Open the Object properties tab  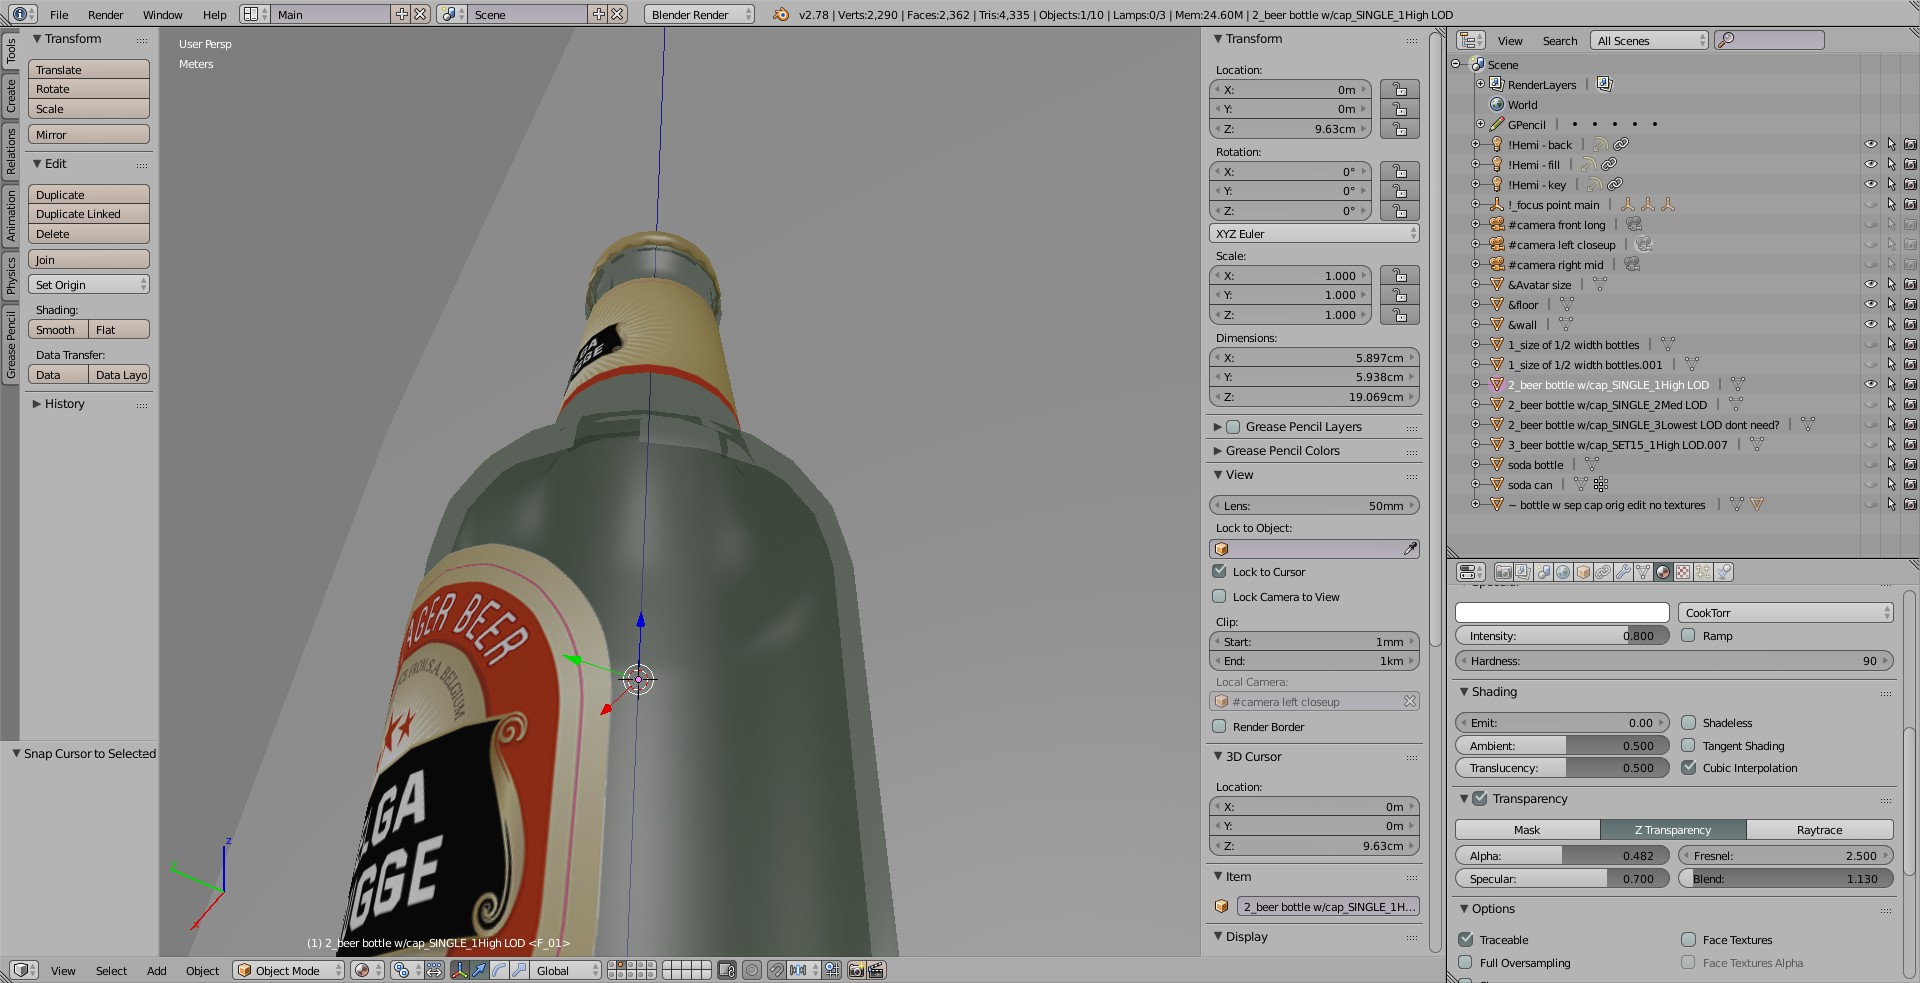1583,572
